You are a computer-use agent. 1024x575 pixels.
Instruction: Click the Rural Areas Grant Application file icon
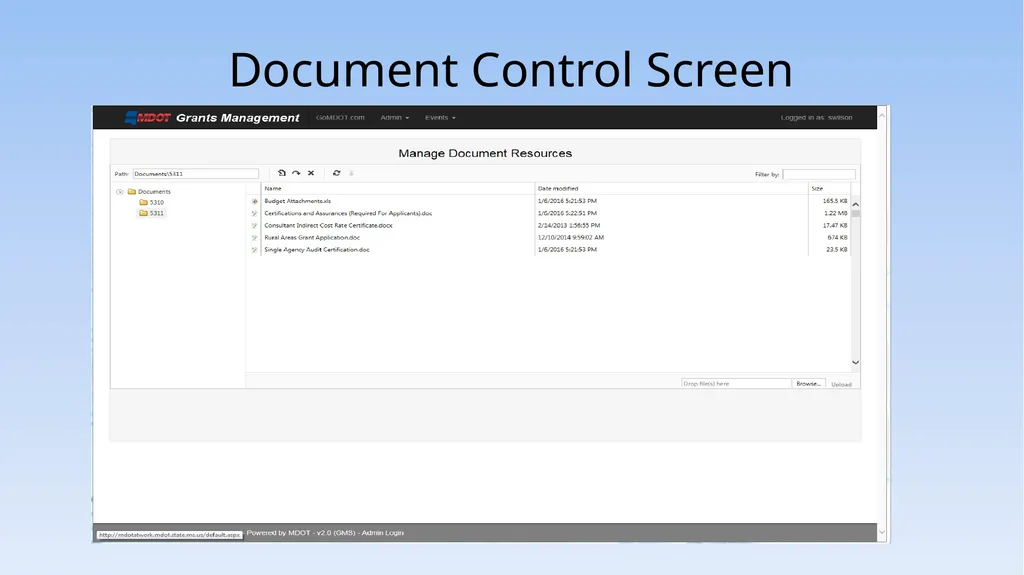tap(255, 238)
